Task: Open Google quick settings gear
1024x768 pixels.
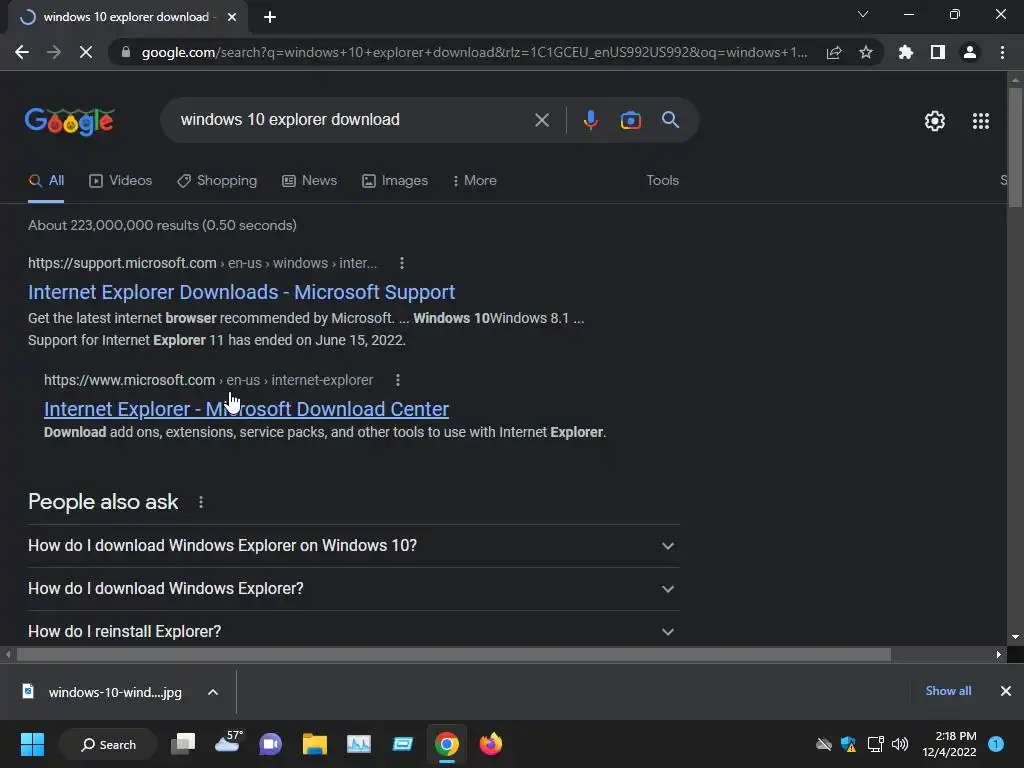Action: (935, 121)
